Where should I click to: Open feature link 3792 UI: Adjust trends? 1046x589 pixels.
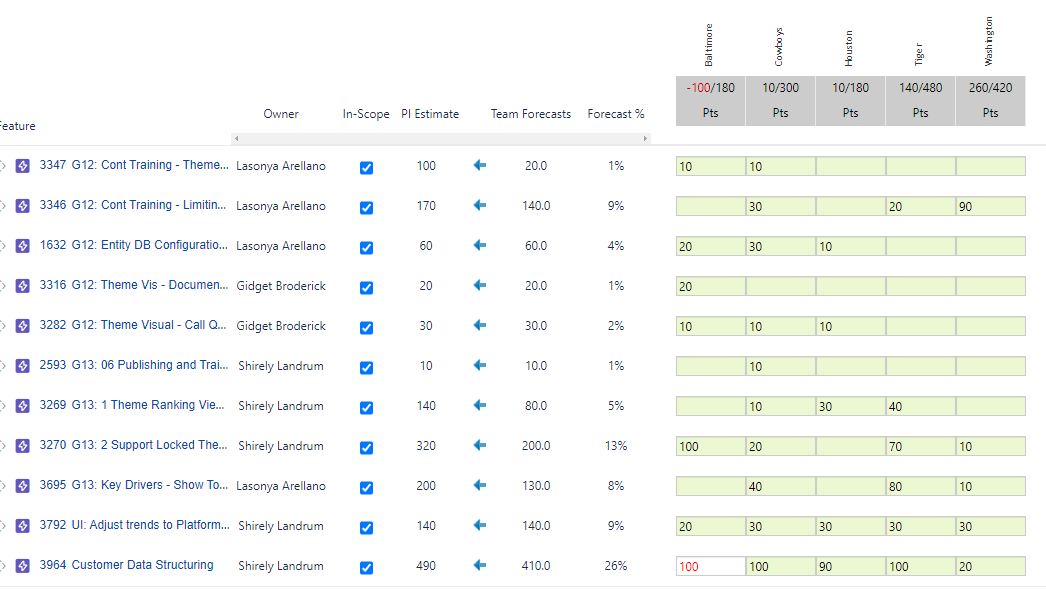[134, 525]
